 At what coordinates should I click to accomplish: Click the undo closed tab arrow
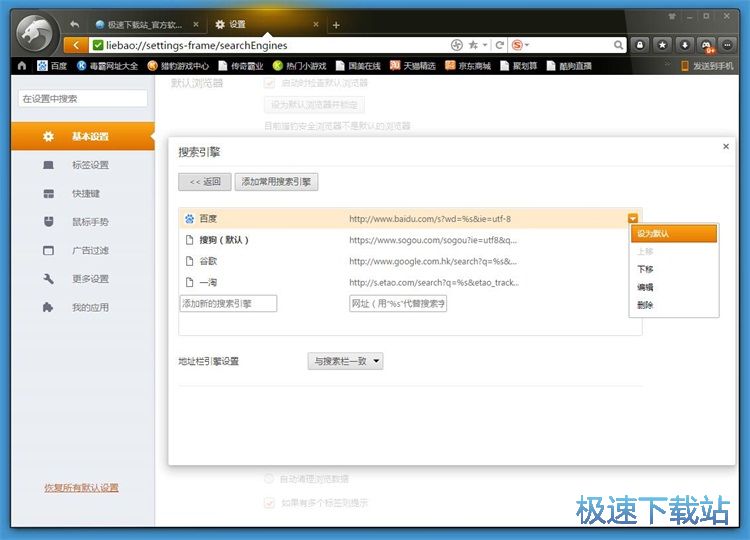[75, 24]
